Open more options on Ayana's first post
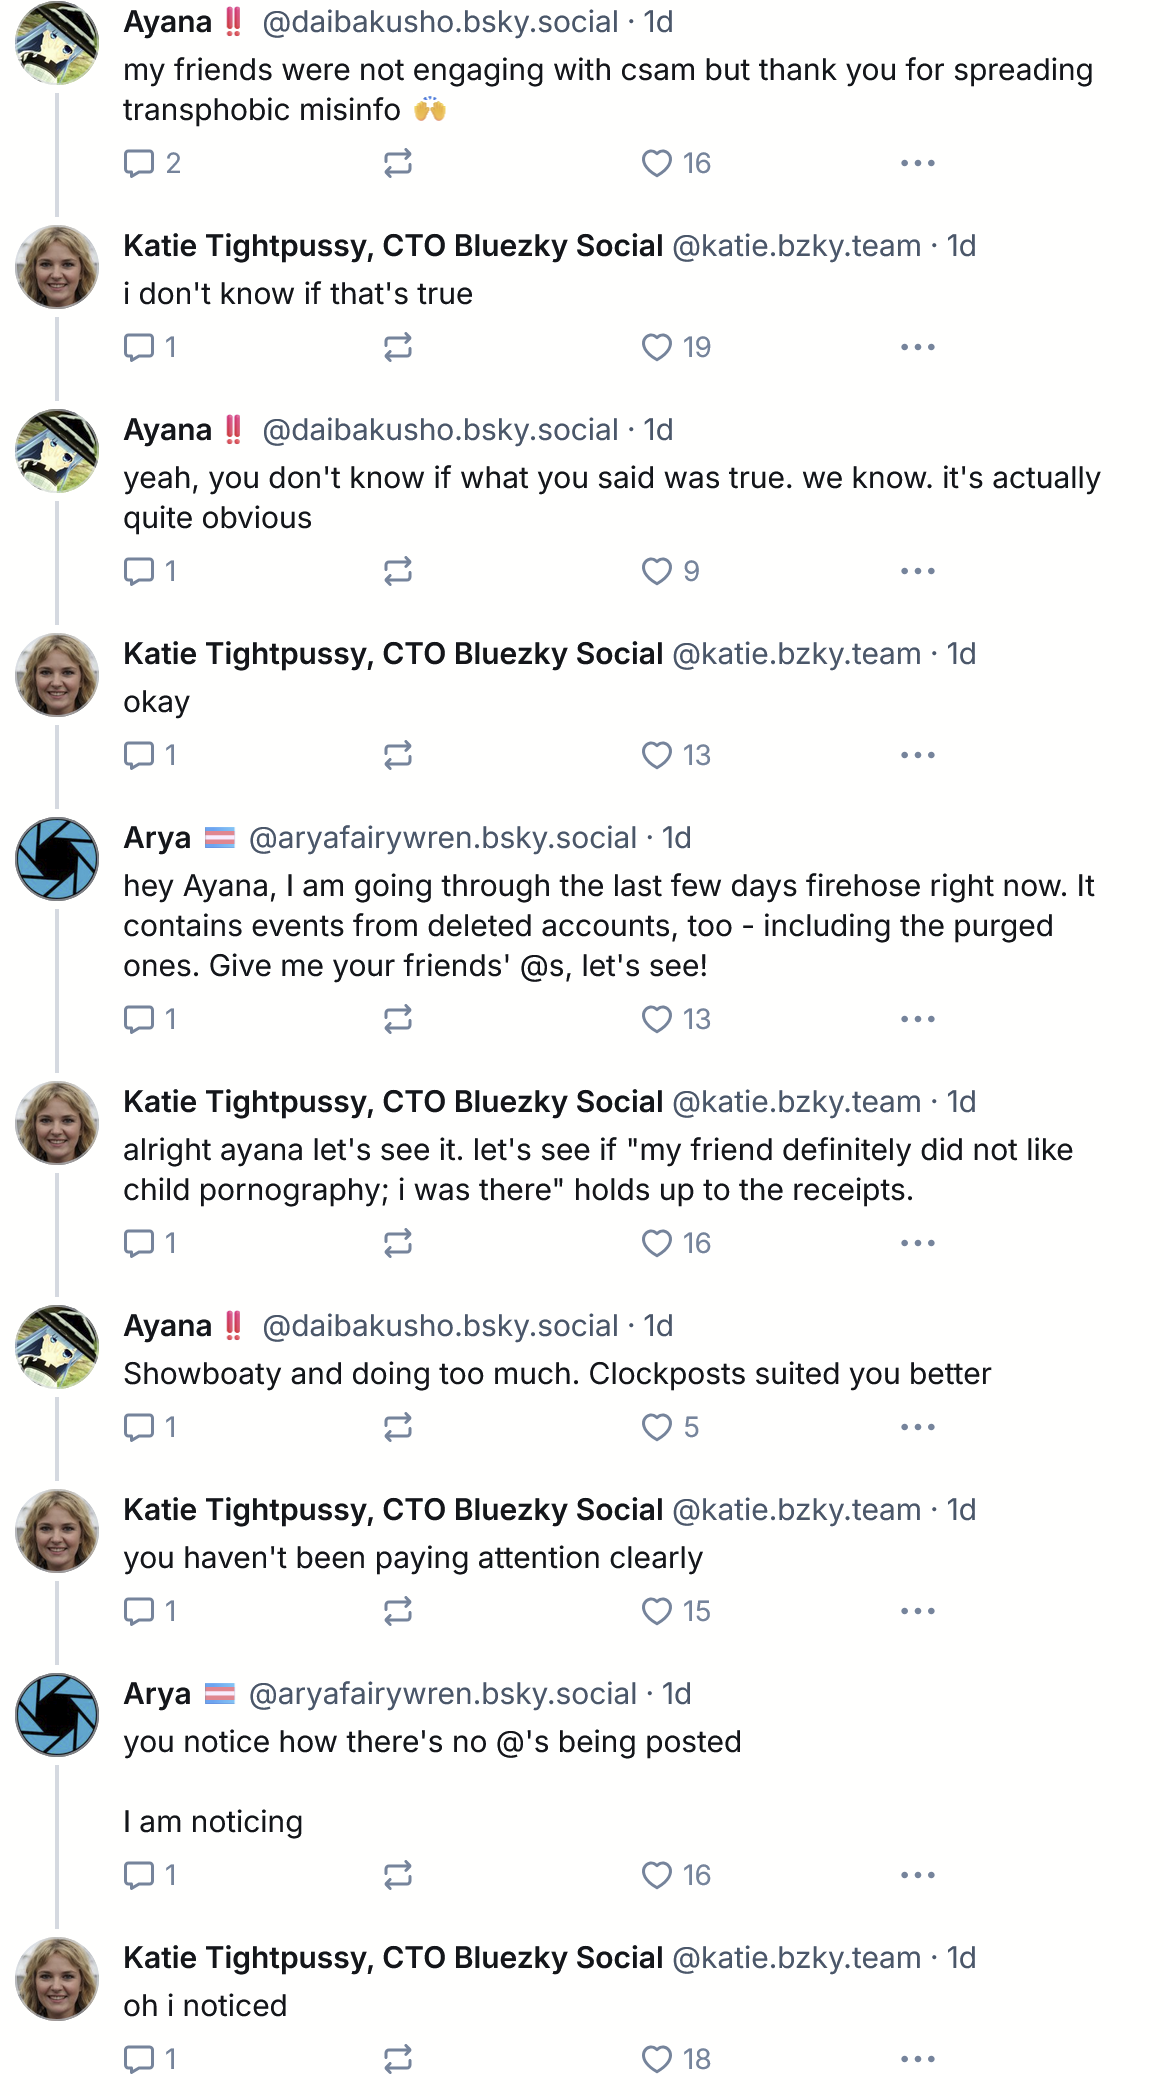Screen dimensions: 1164x2096 [x=917, y=163]
